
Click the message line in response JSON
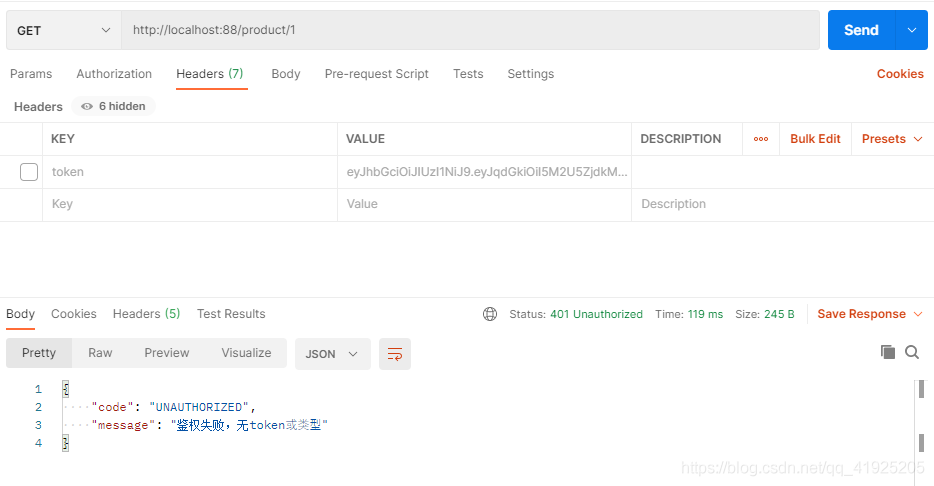click(x=209, y=425)
